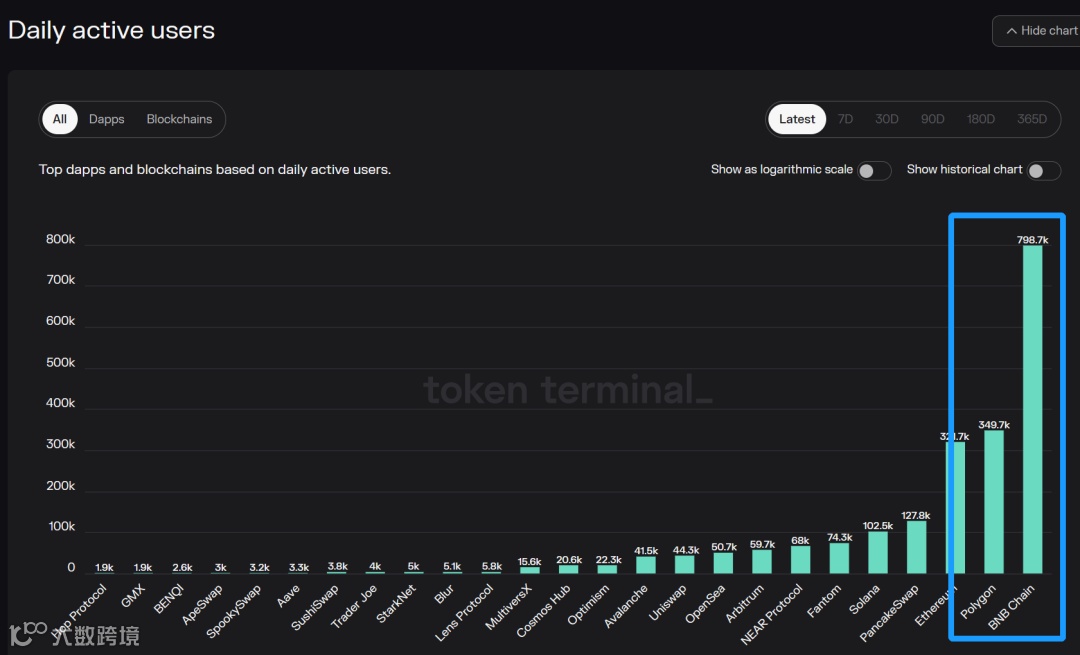This screenshot has width=1080, height=655.
Task: Turn on Show historical chart toggle
Action: [x=1043, y=171]
